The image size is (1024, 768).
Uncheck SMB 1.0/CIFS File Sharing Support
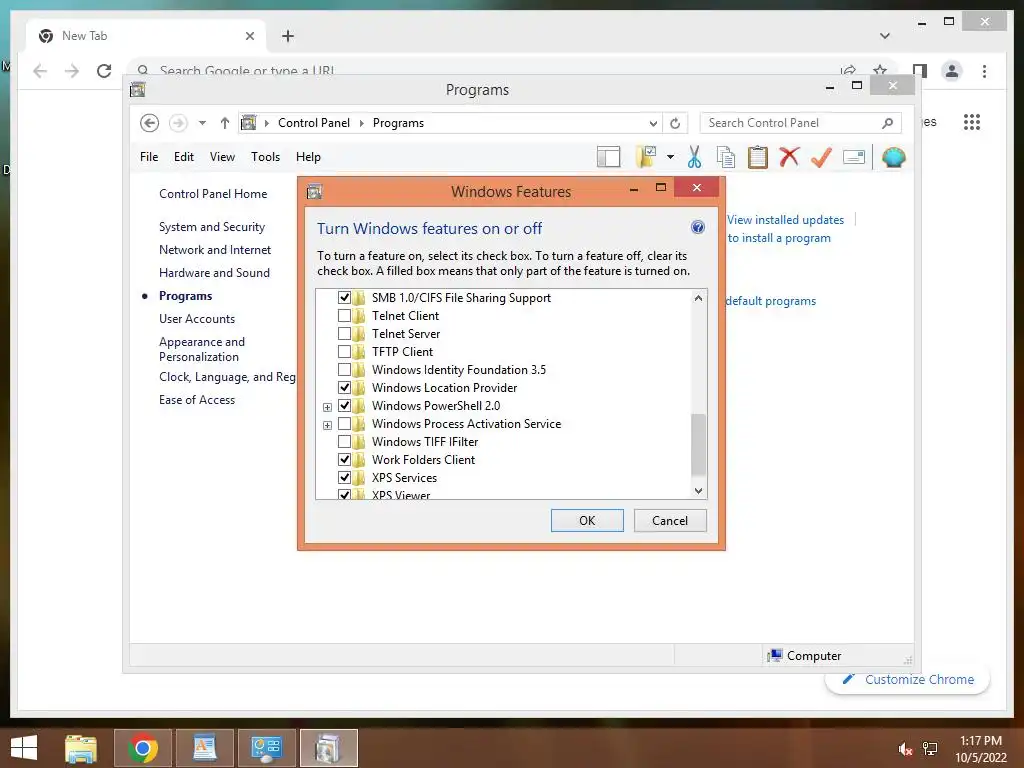tap(344, 298)
